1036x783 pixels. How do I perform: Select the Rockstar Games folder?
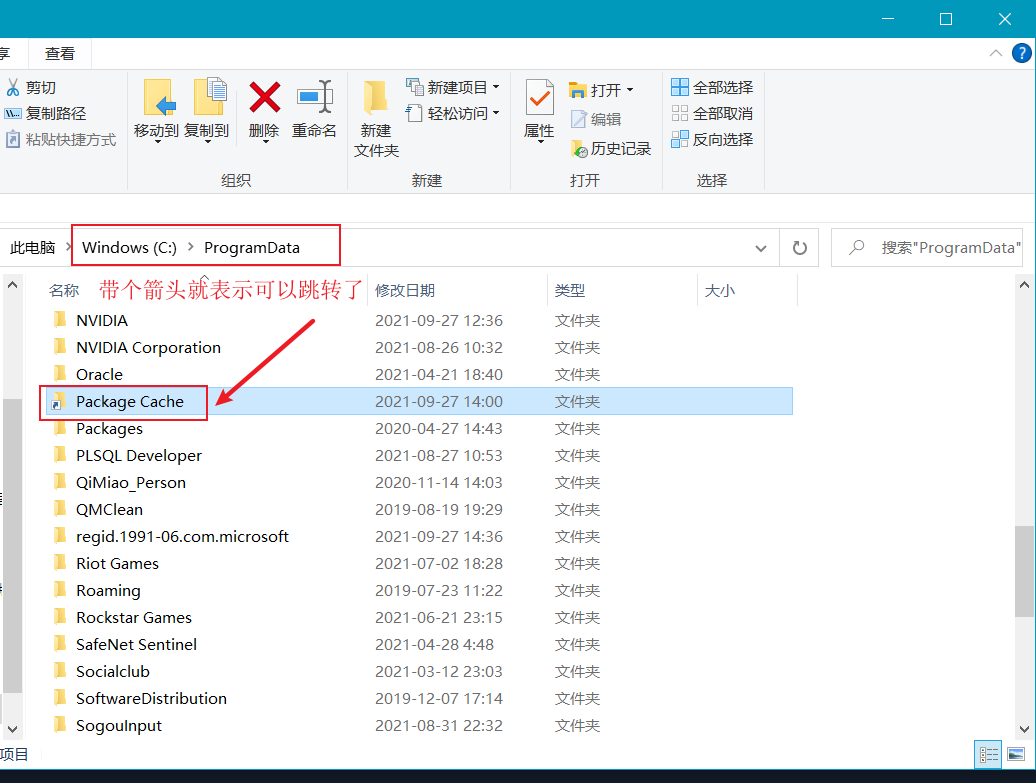133,618
